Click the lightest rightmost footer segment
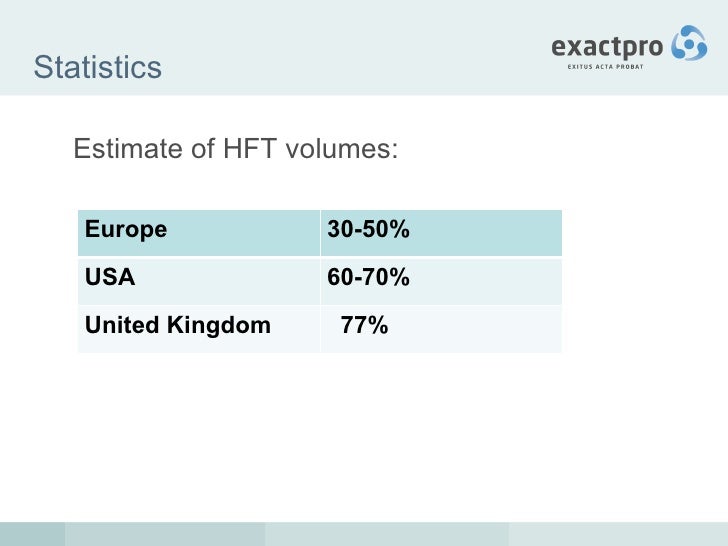728x546 pixels. click(618, 534)
